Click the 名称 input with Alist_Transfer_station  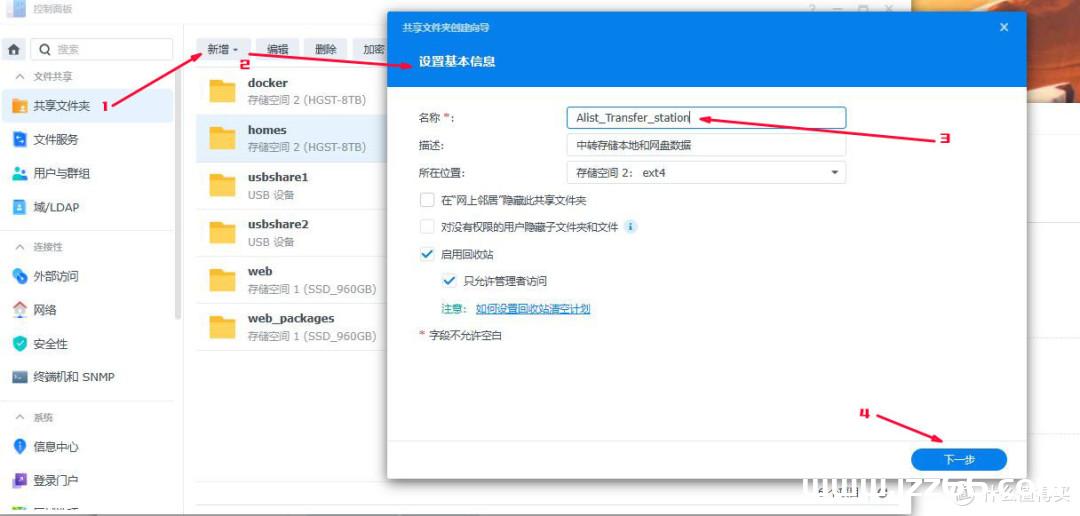[706, 118]
